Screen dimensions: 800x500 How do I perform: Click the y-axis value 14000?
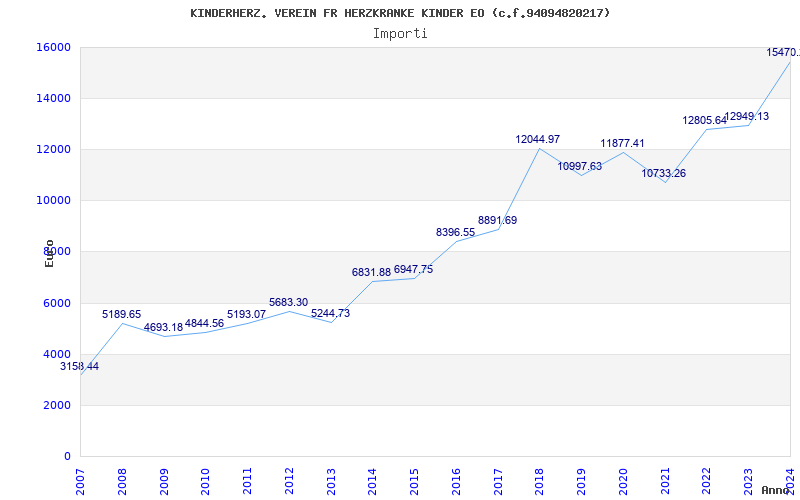53,98
